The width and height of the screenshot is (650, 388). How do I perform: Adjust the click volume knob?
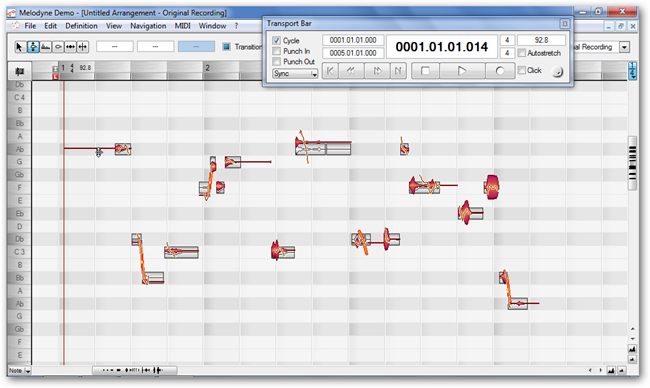558,72
